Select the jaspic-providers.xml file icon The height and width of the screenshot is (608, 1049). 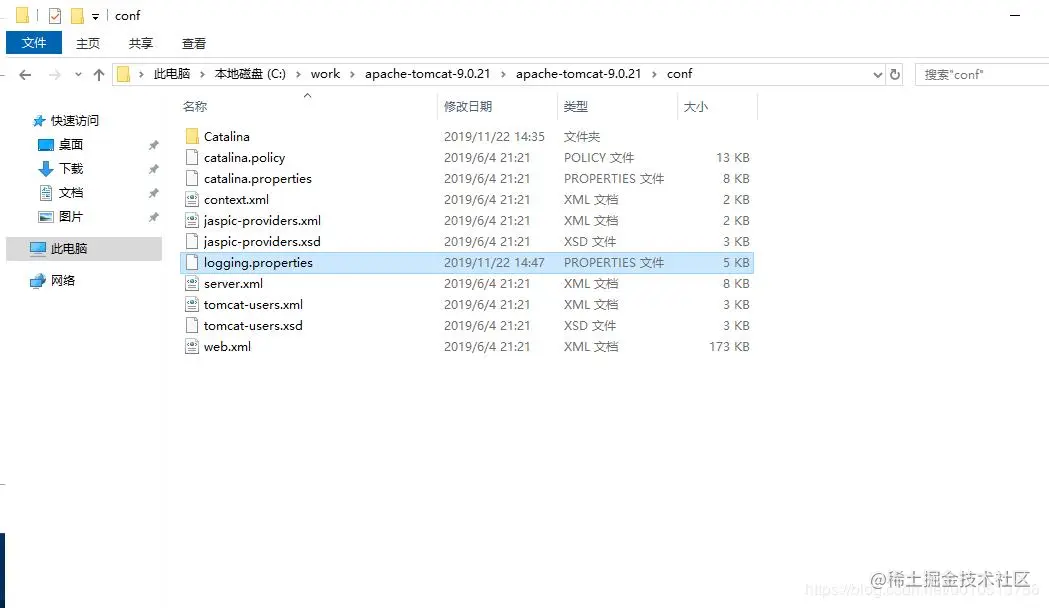(192, 220)
